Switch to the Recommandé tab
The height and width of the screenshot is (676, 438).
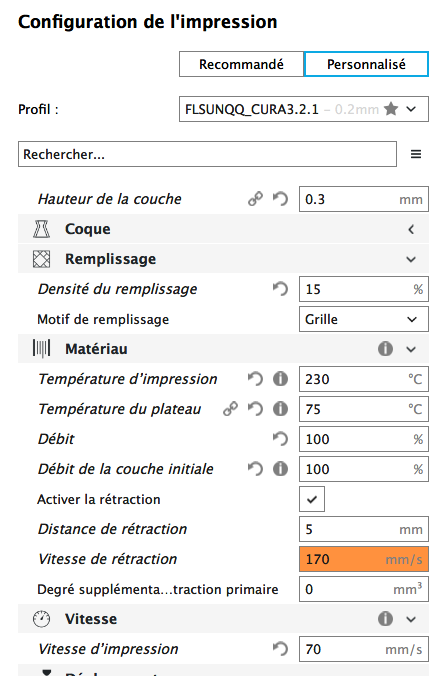(x=241, y=64)
